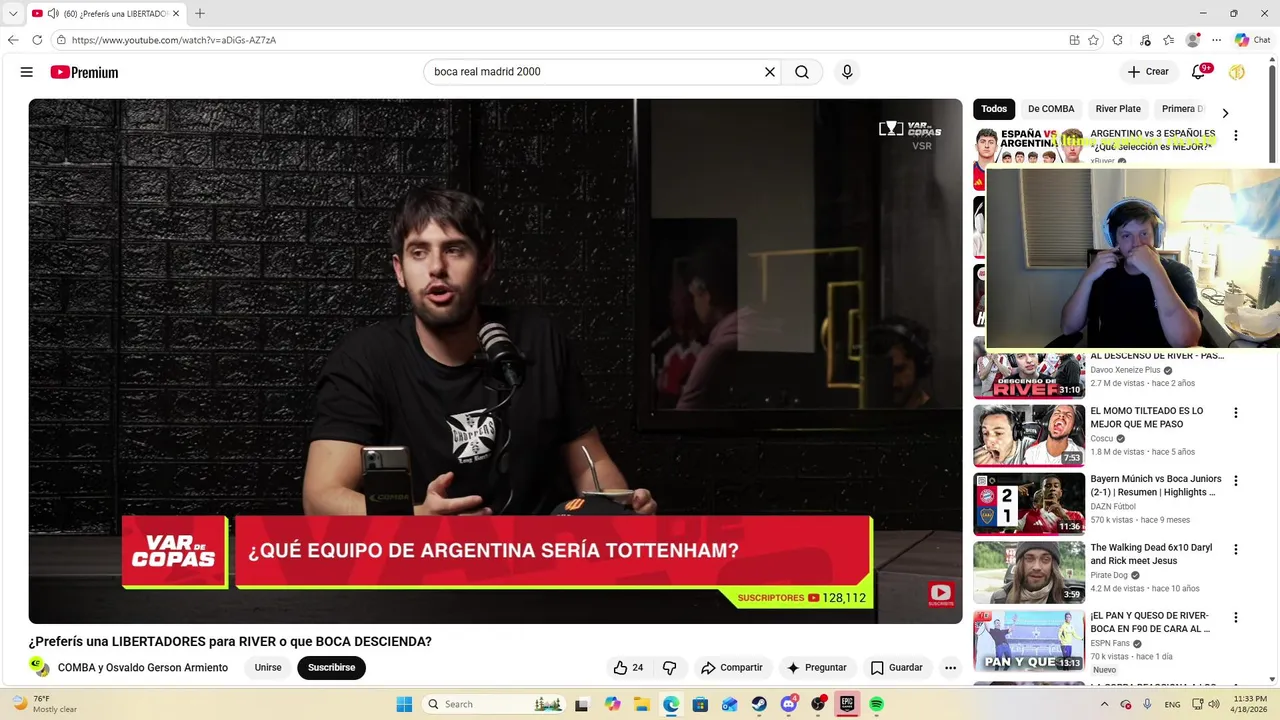Subscribe with the Suscribirse button
Viewport: 1280px width, 720px height.
point(331,668)
